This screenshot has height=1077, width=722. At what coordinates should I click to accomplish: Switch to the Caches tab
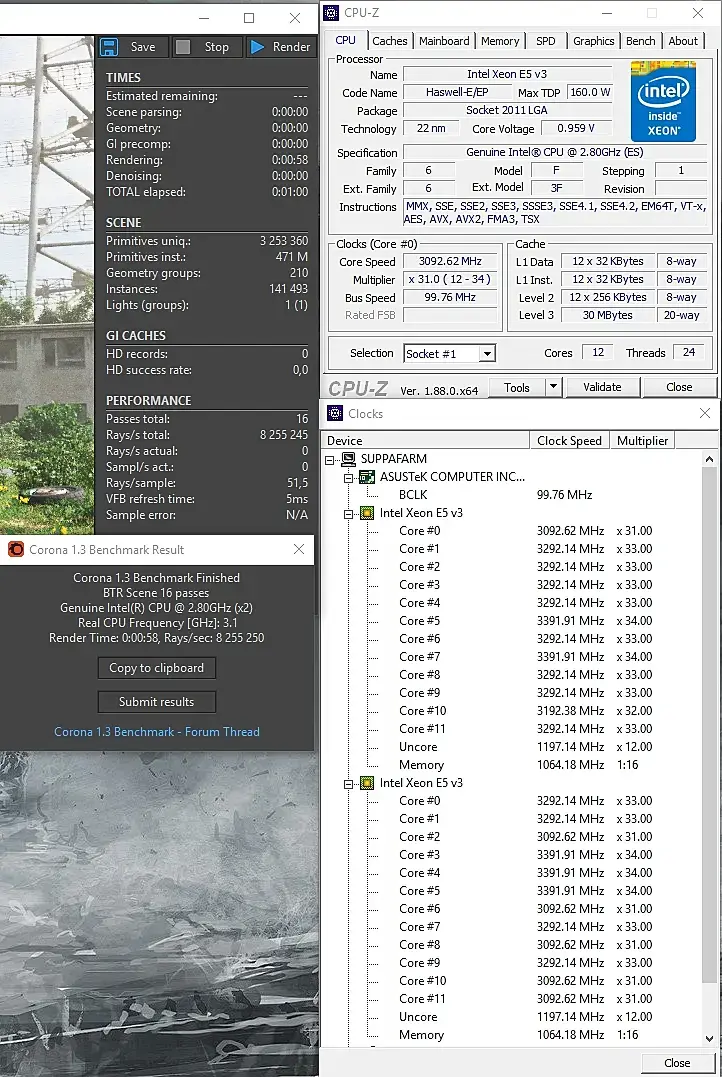click(x=390, y=41)
